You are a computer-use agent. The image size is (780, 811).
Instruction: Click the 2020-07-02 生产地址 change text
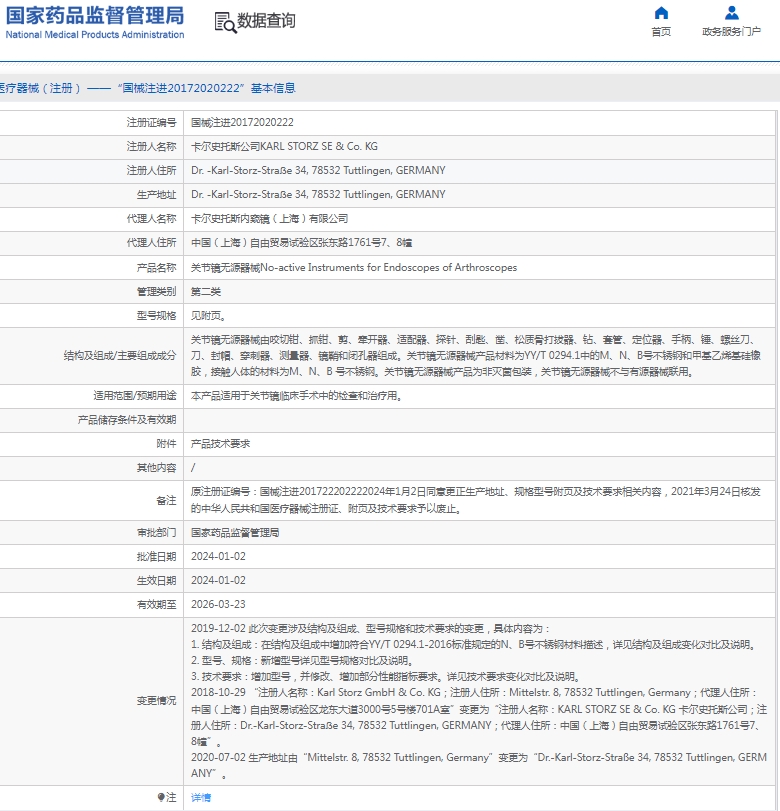(479, 765)
